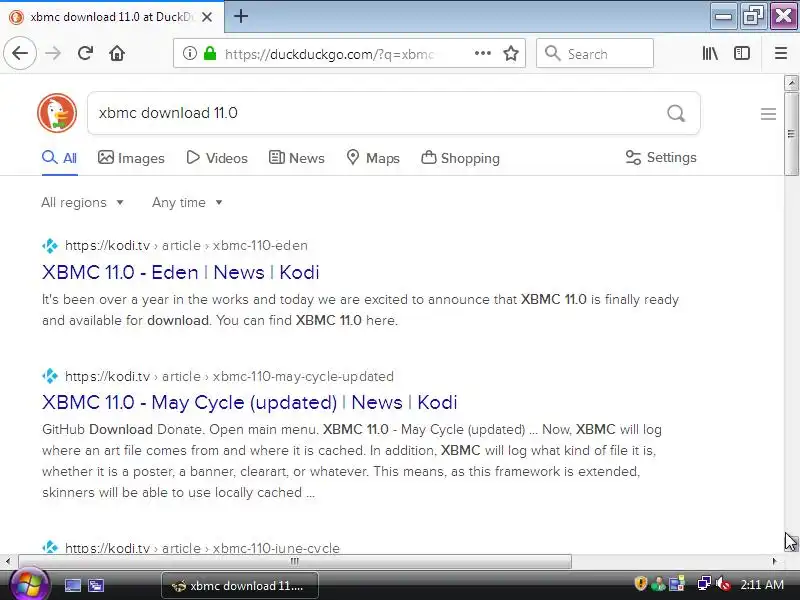Open DuckDuckGo Settings

point(661,157)
